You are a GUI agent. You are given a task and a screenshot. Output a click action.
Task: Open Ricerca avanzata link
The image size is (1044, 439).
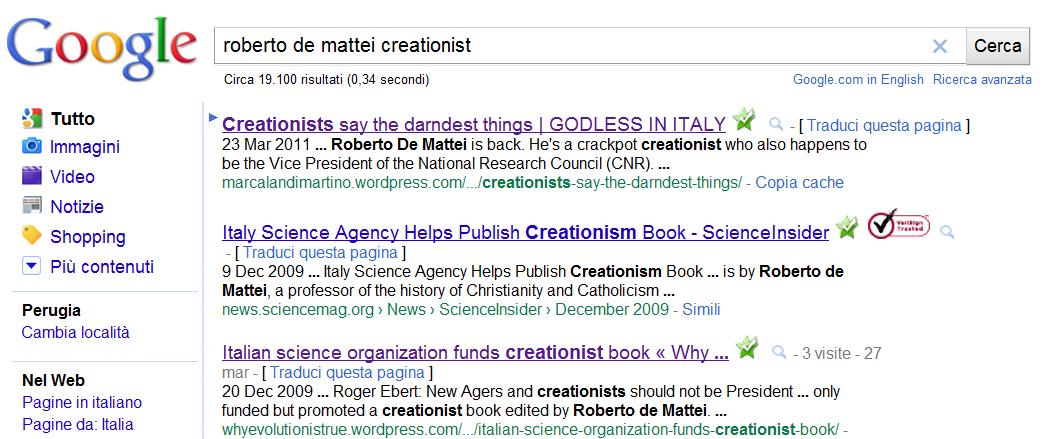coord(981,79)
